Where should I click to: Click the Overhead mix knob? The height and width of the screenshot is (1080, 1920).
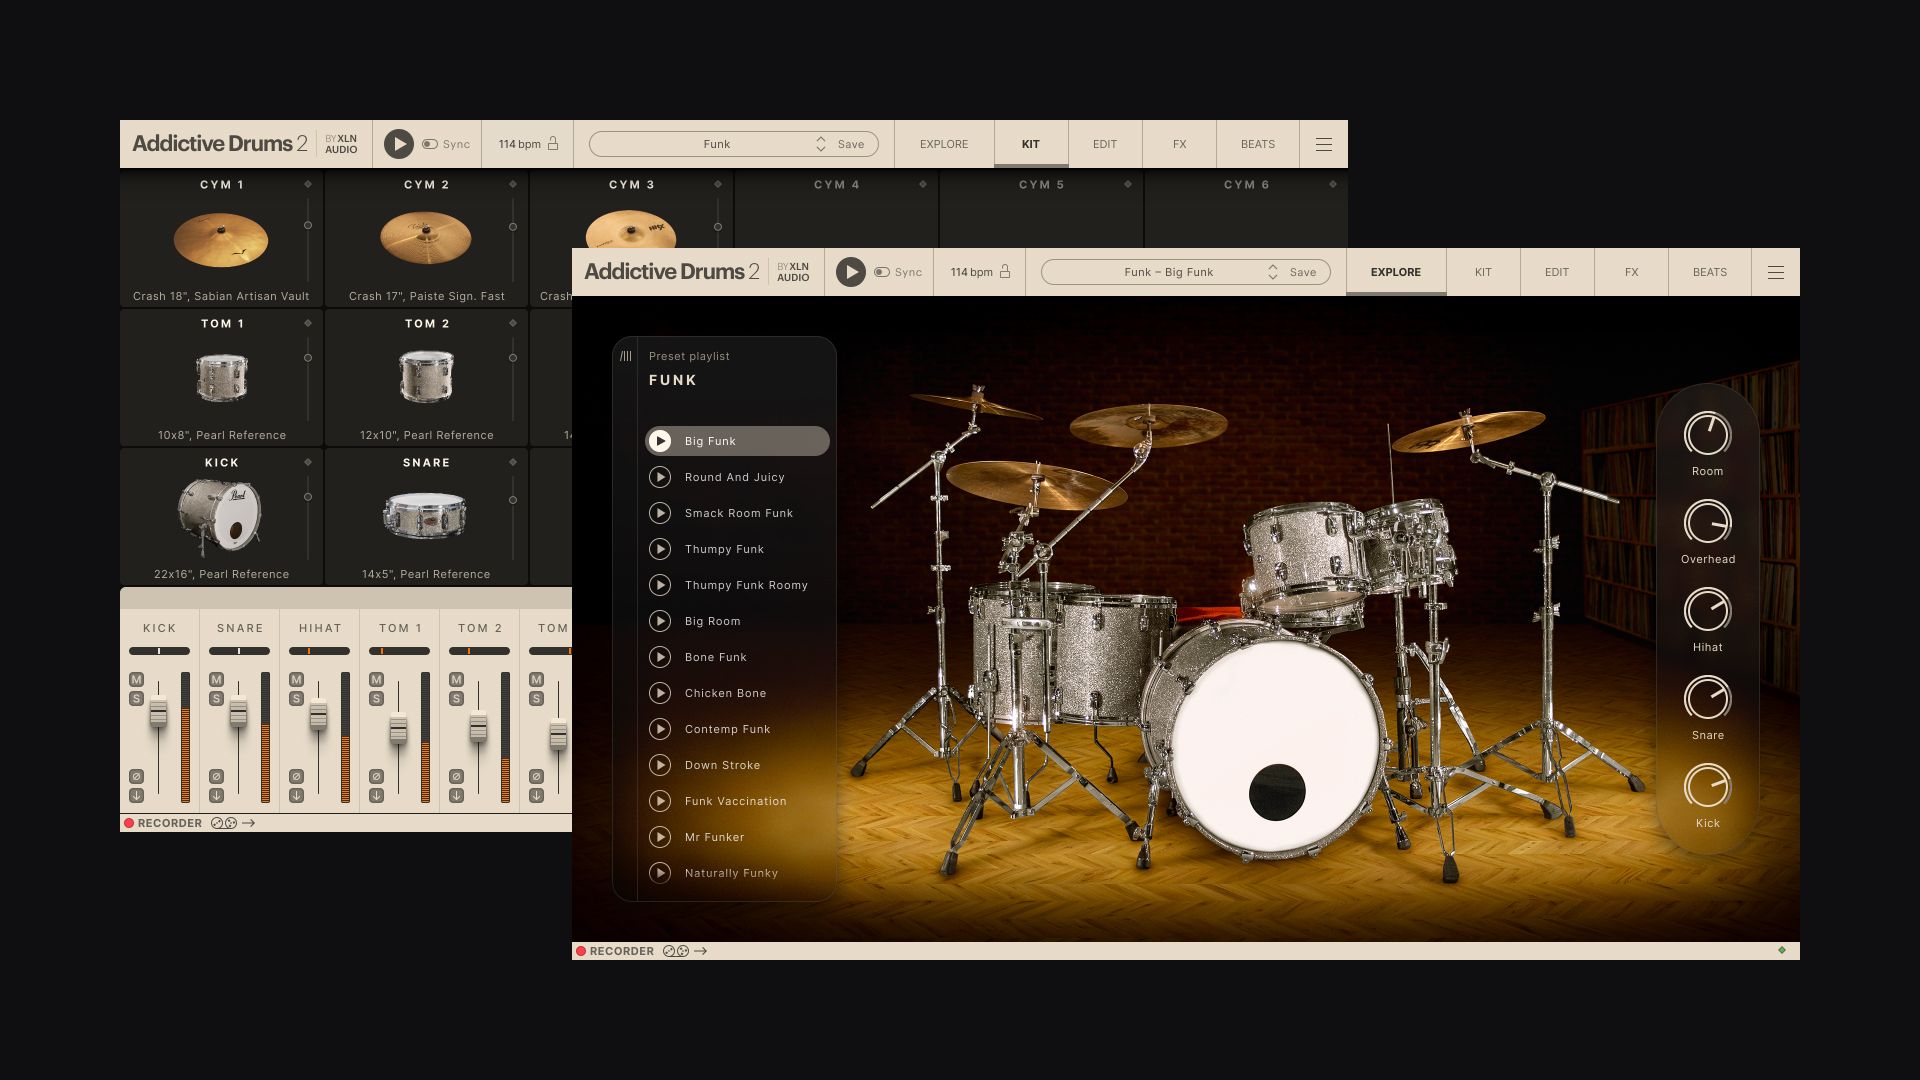coord(1707,522)
